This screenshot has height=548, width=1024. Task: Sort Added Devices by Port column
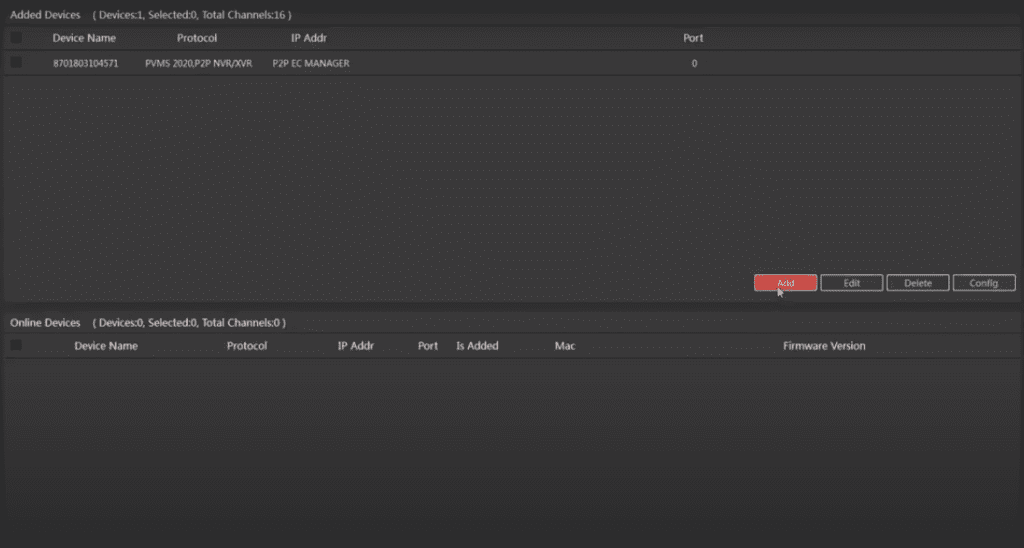693,38
